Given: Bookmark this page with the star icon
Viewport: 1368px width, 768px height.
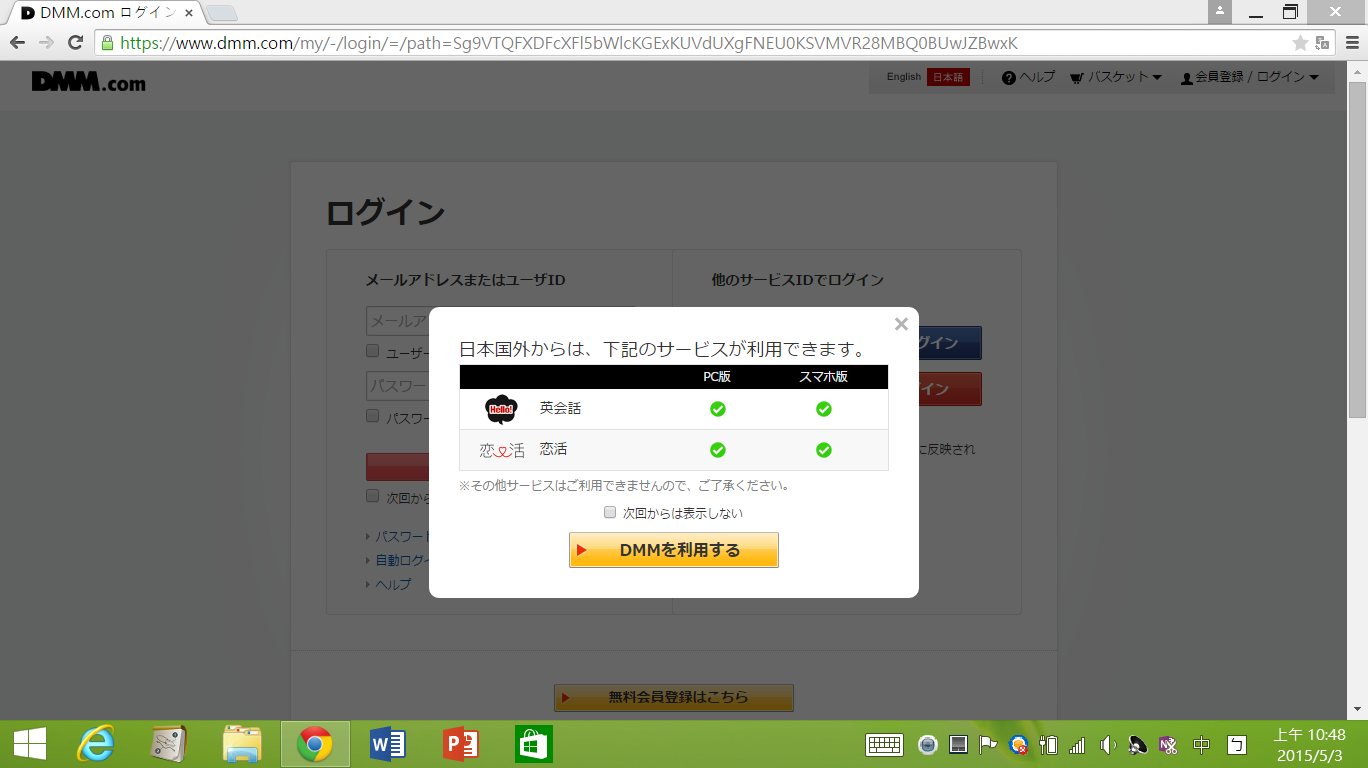Looking at the screenshot, I should tap(1300, 43).
